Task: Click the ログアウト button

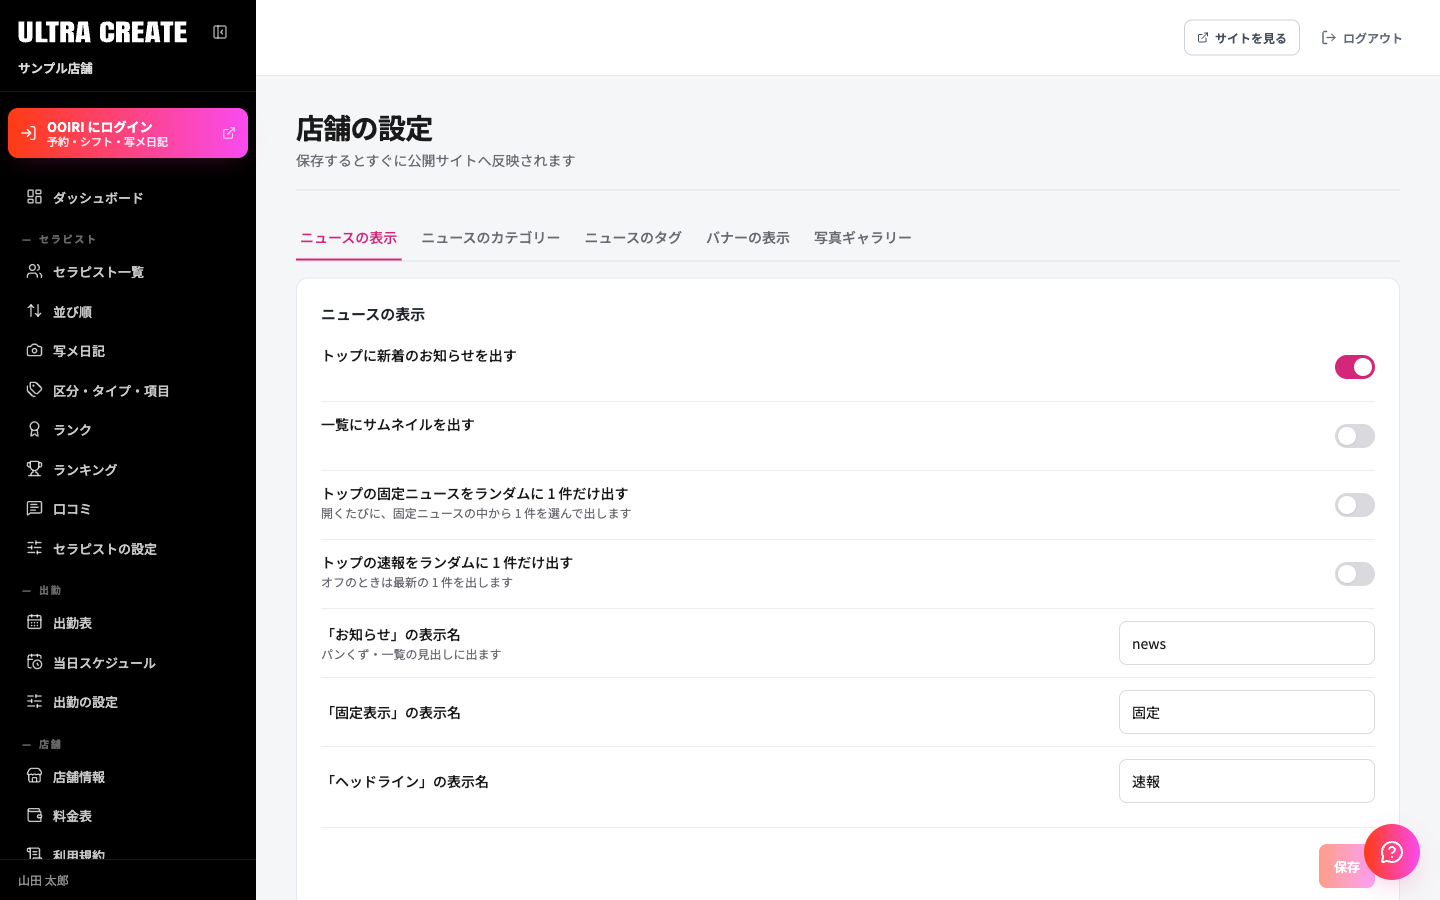Action: 1362,38
